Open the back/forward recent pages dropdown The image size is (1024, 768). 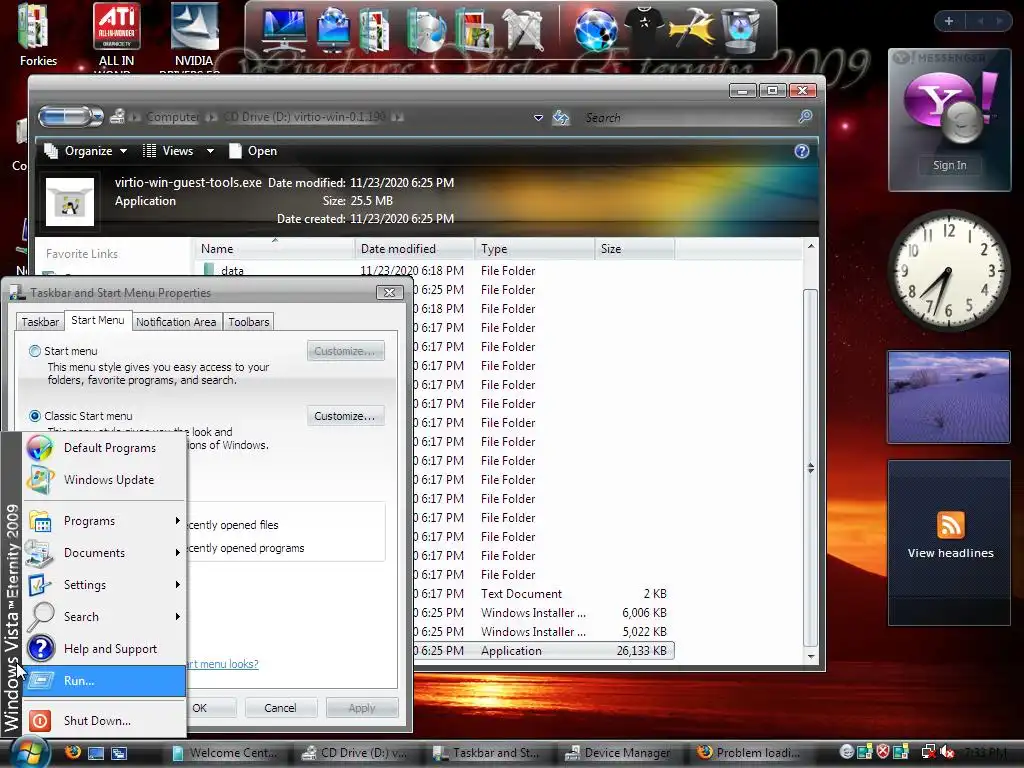97,117
